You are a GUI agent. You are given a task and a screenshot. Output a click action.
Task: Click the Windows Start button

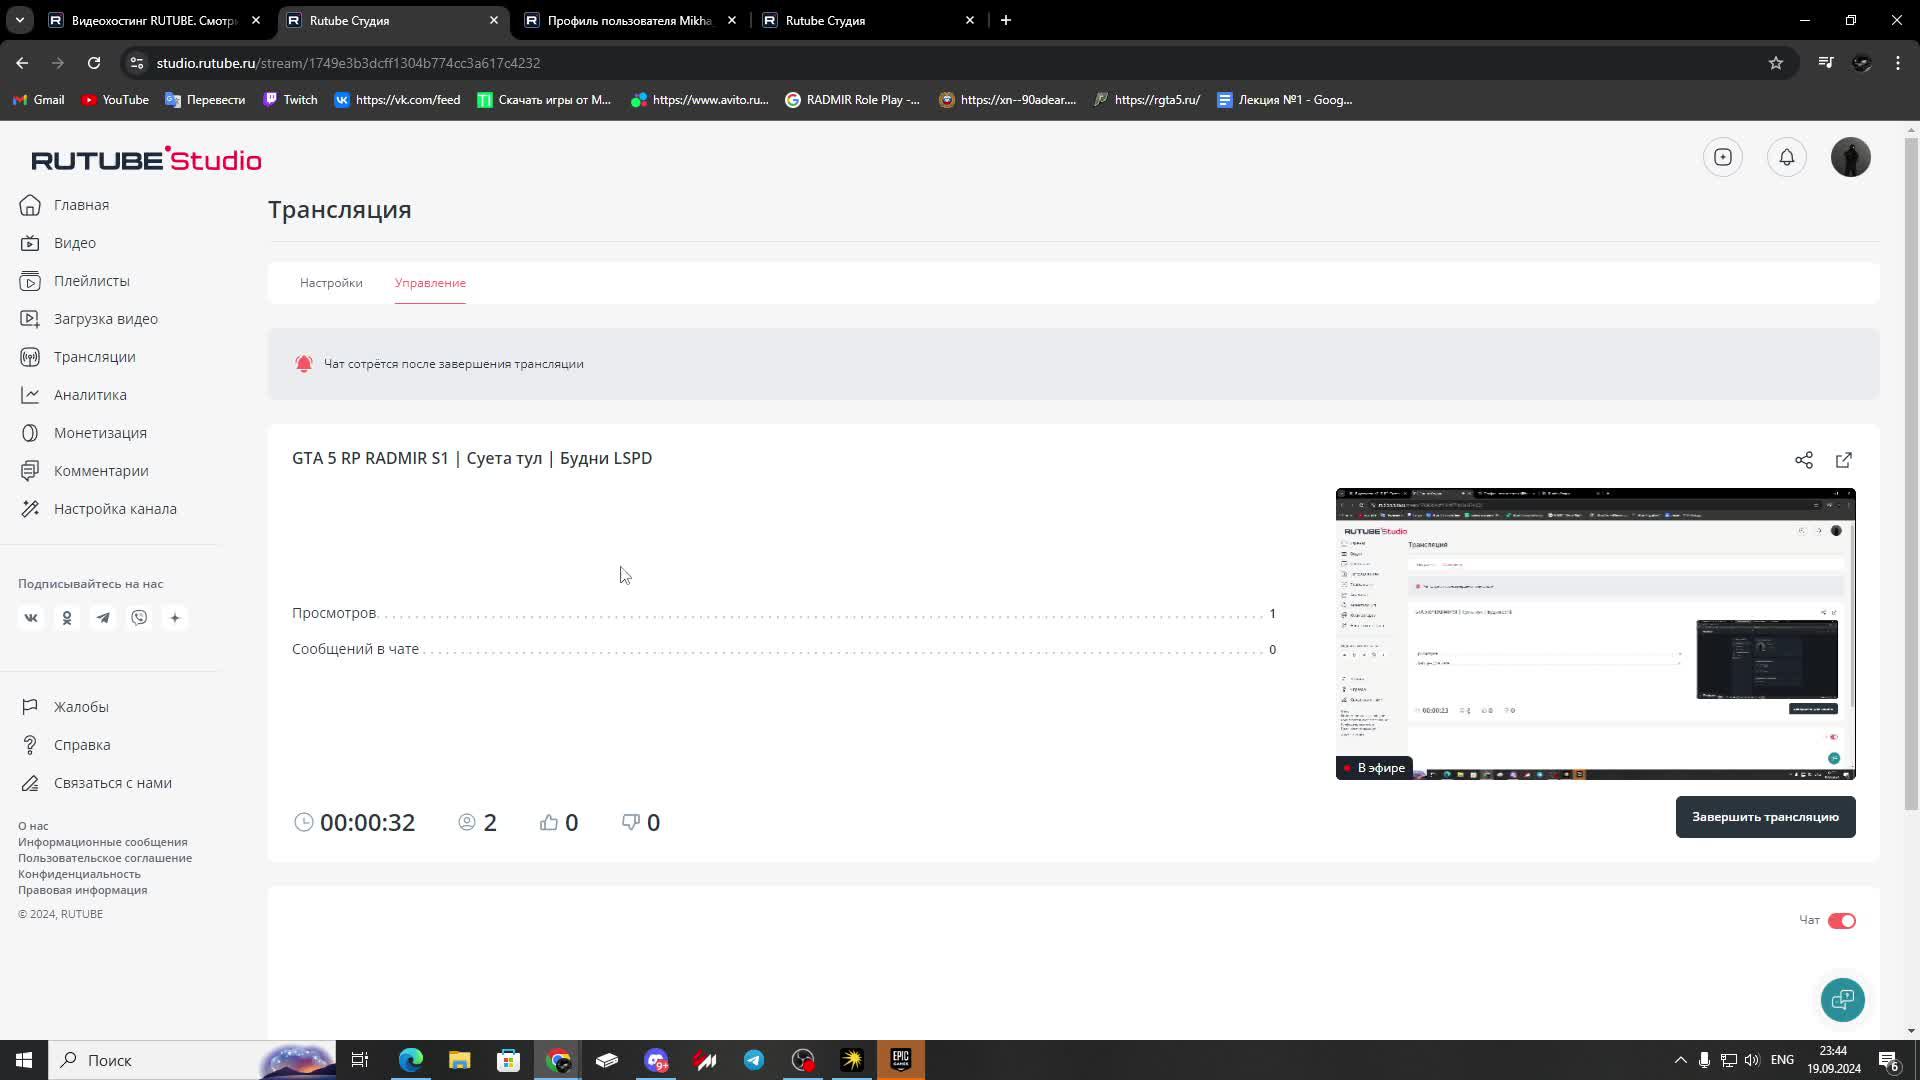click(24, 1060)
